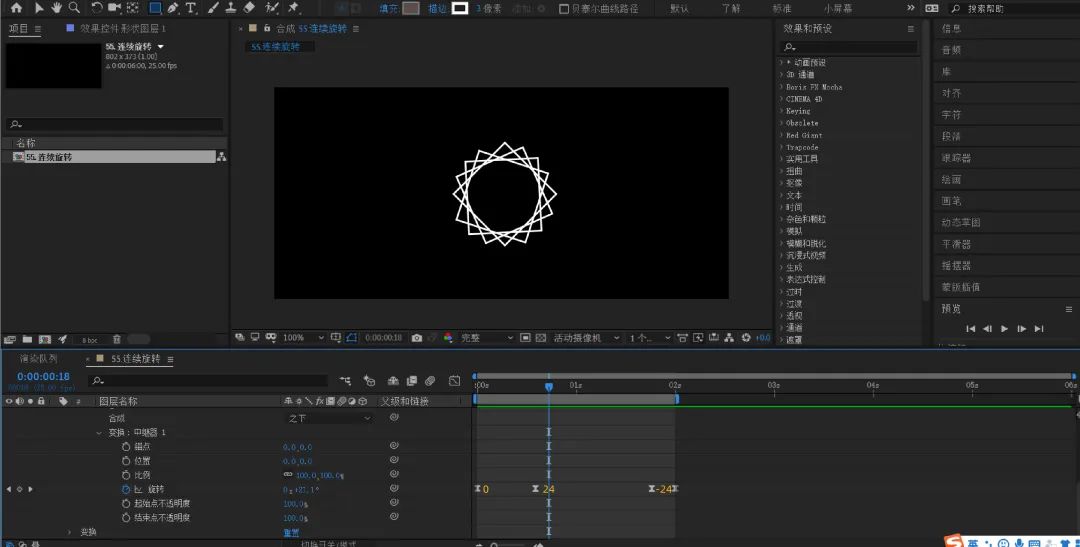Toggle the transparency grid icon
Screen dimensions: 1080x547
[541, 338]
